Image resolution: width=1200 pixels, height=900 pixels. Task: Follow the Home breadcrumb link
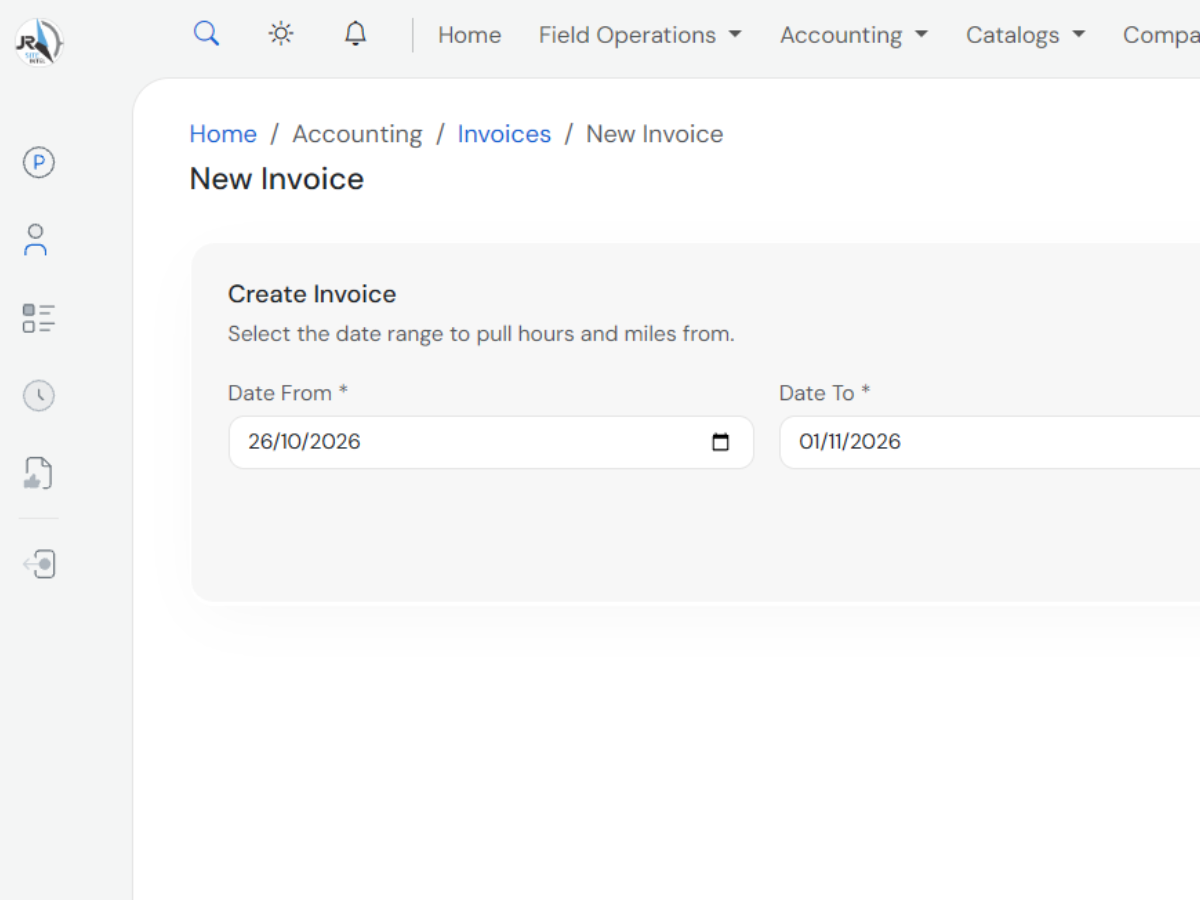tap(223, 134)
